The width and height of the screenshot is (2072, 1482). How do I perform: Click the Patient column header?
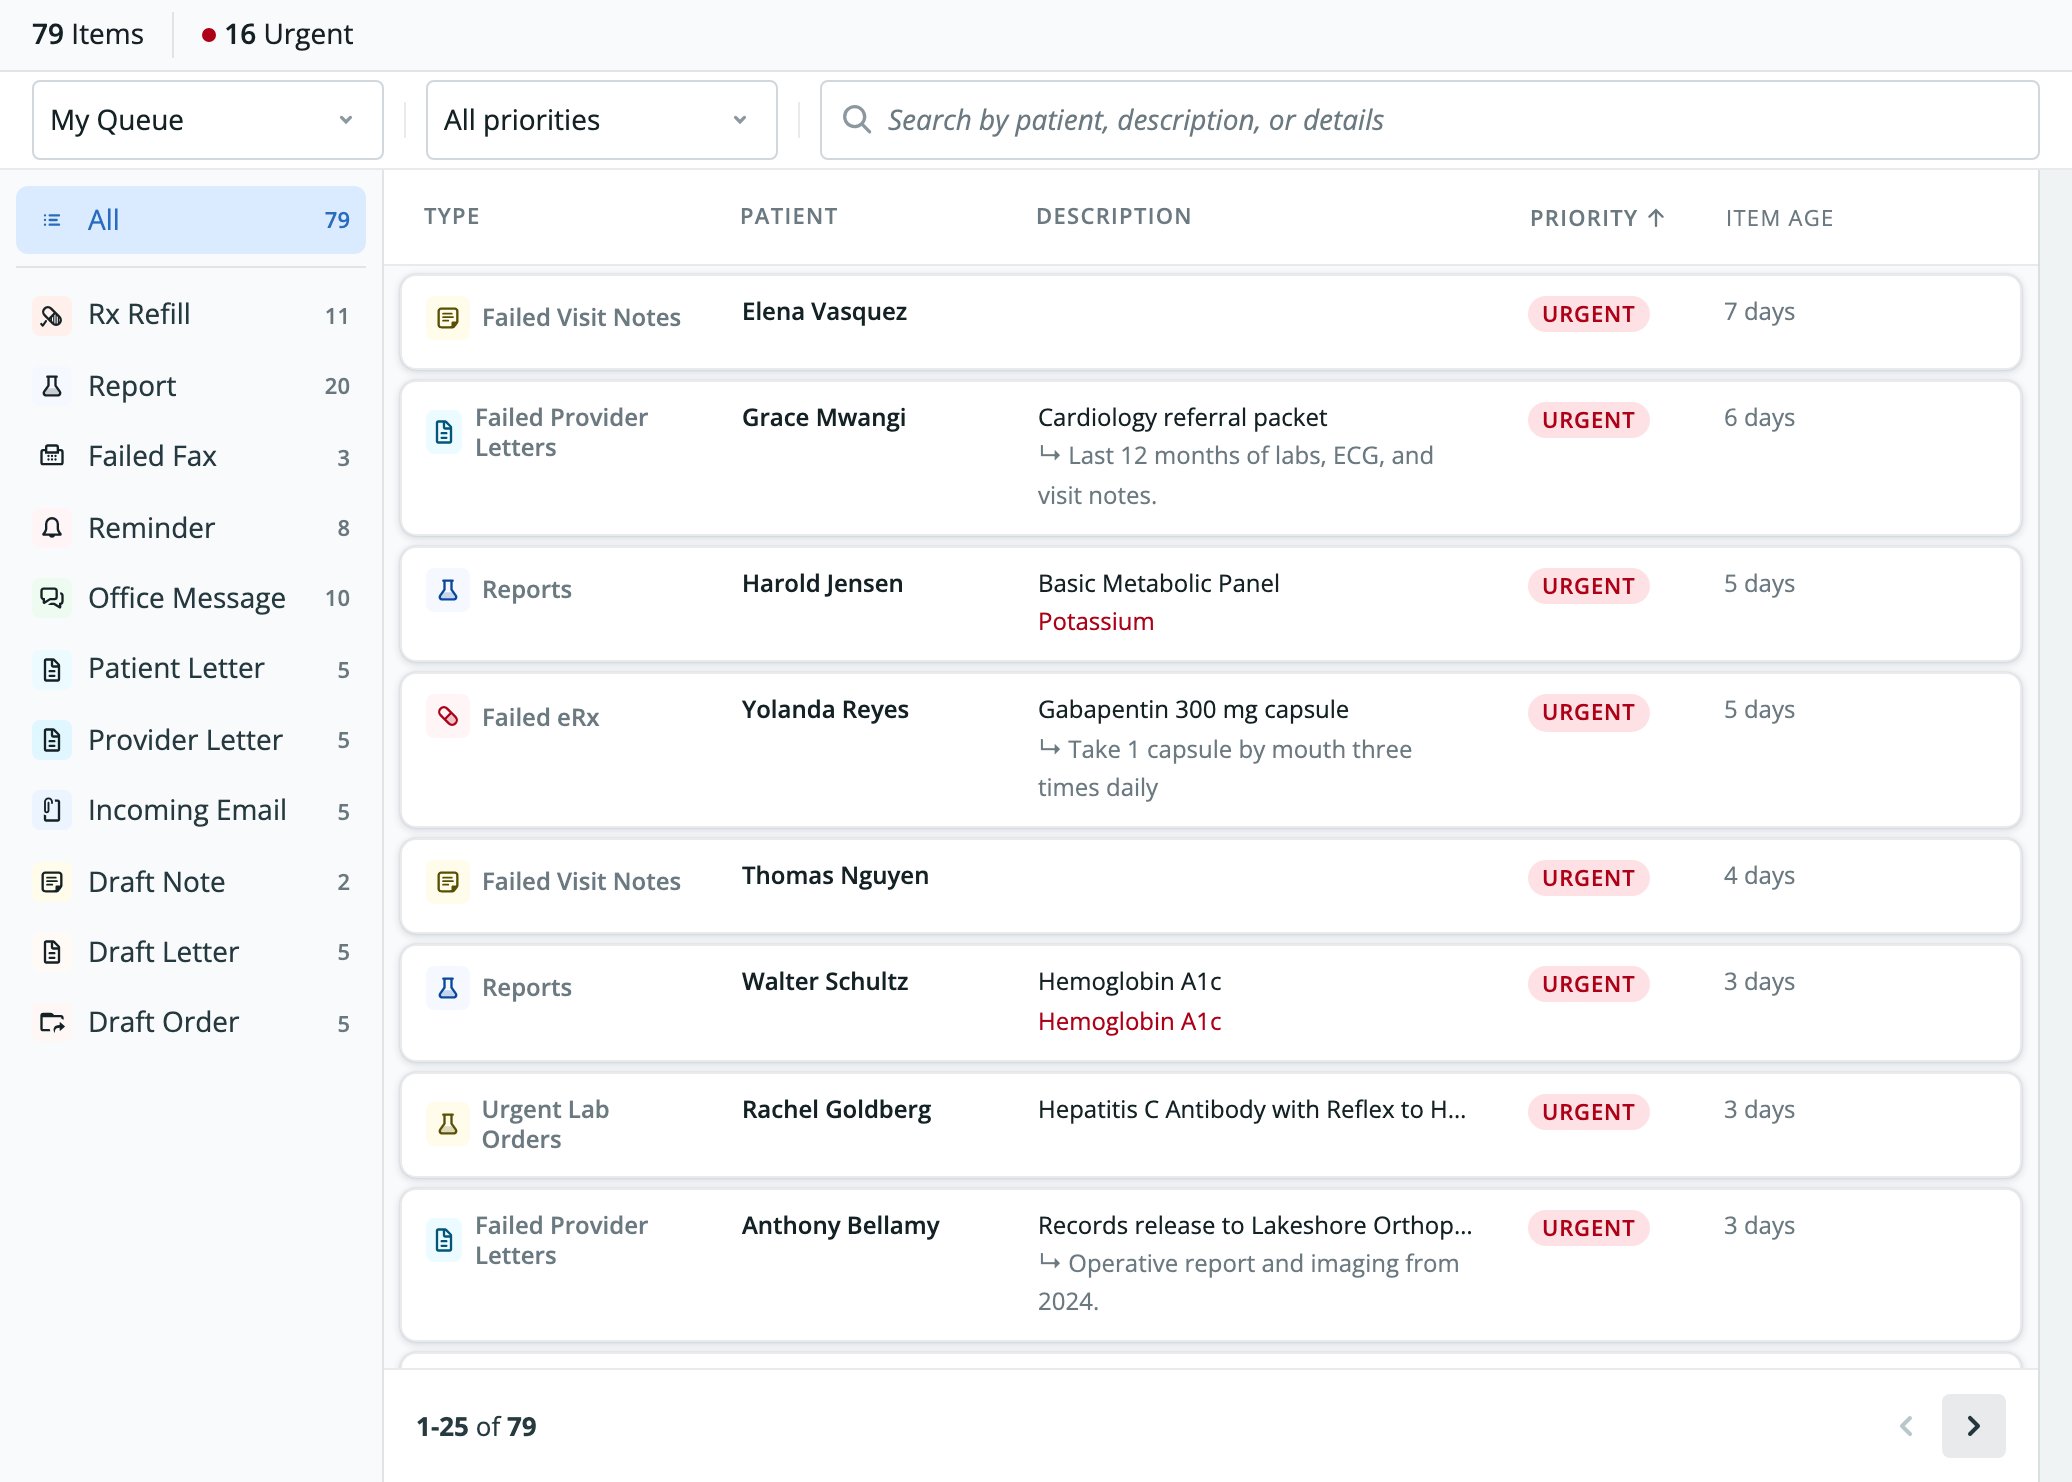(x=788, y=217)
